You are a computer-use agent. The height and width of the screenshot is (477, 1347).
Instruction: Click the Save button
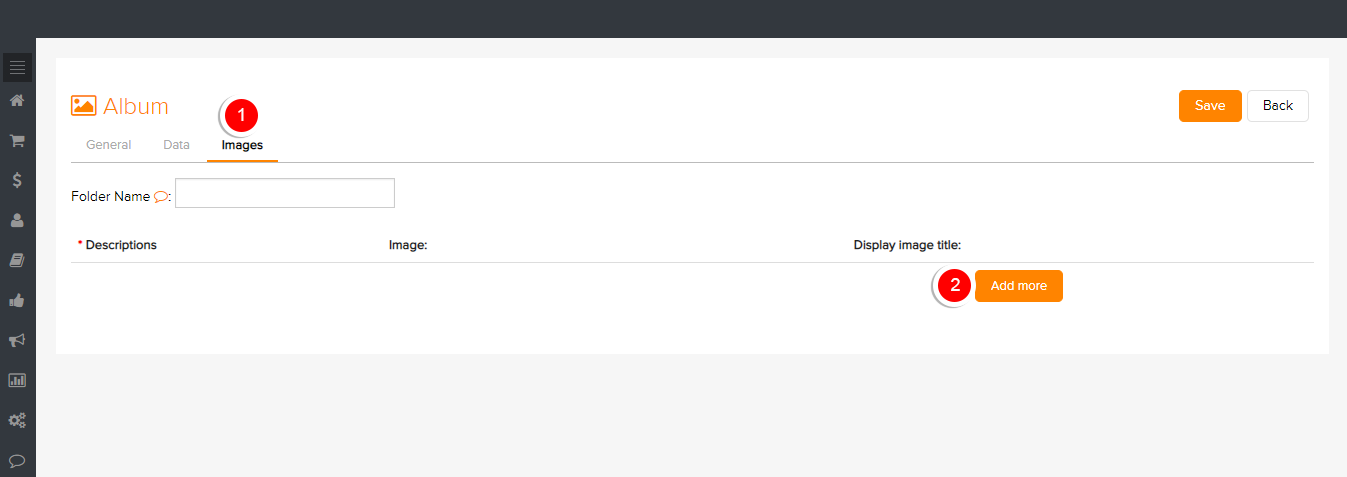pos(1210,106)
